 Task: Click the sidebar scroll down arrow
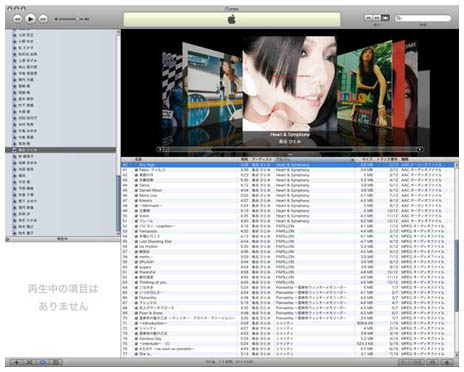click(118, 234)
